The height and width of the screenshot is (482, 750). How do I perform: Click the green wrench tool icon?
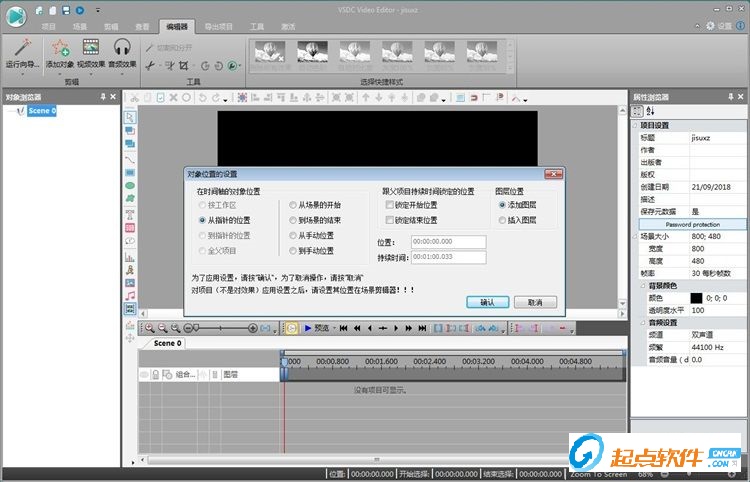[x=232, y=66]
